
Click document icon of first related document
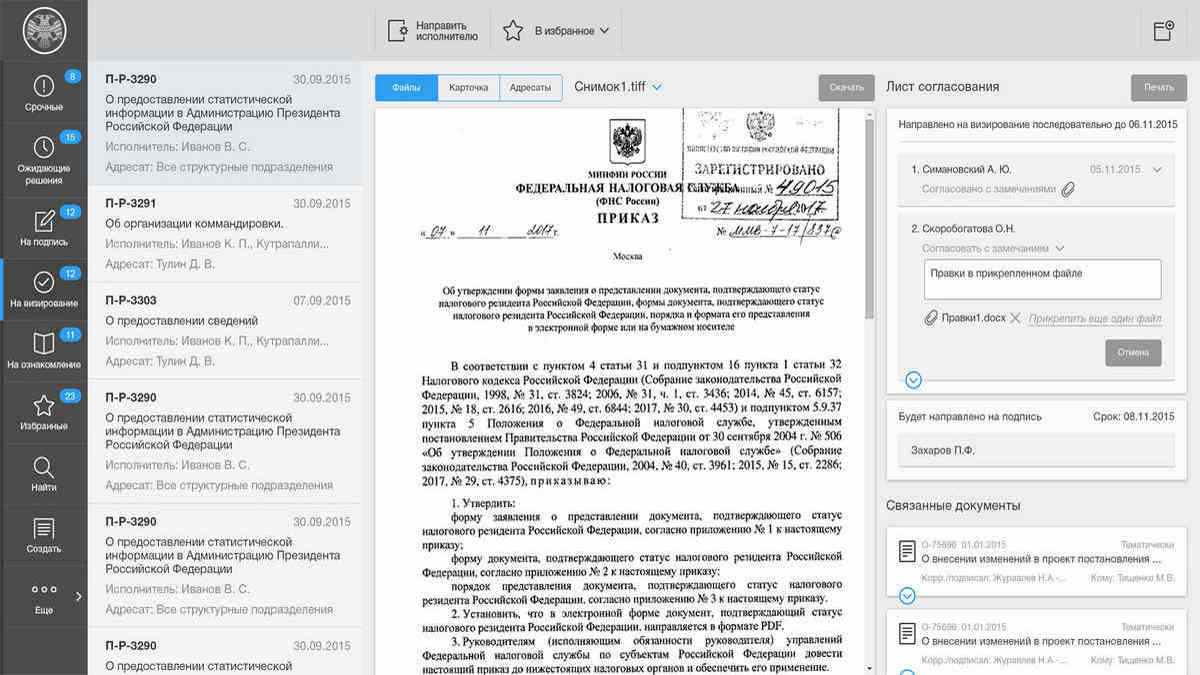[x=907, y=551]
